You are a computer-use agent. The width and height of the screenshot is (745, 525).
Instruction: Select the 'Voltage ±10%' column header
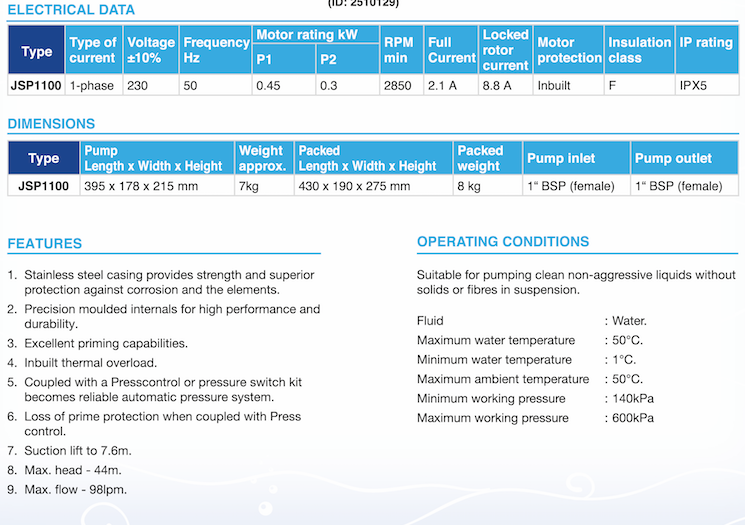tap(151, 50)
